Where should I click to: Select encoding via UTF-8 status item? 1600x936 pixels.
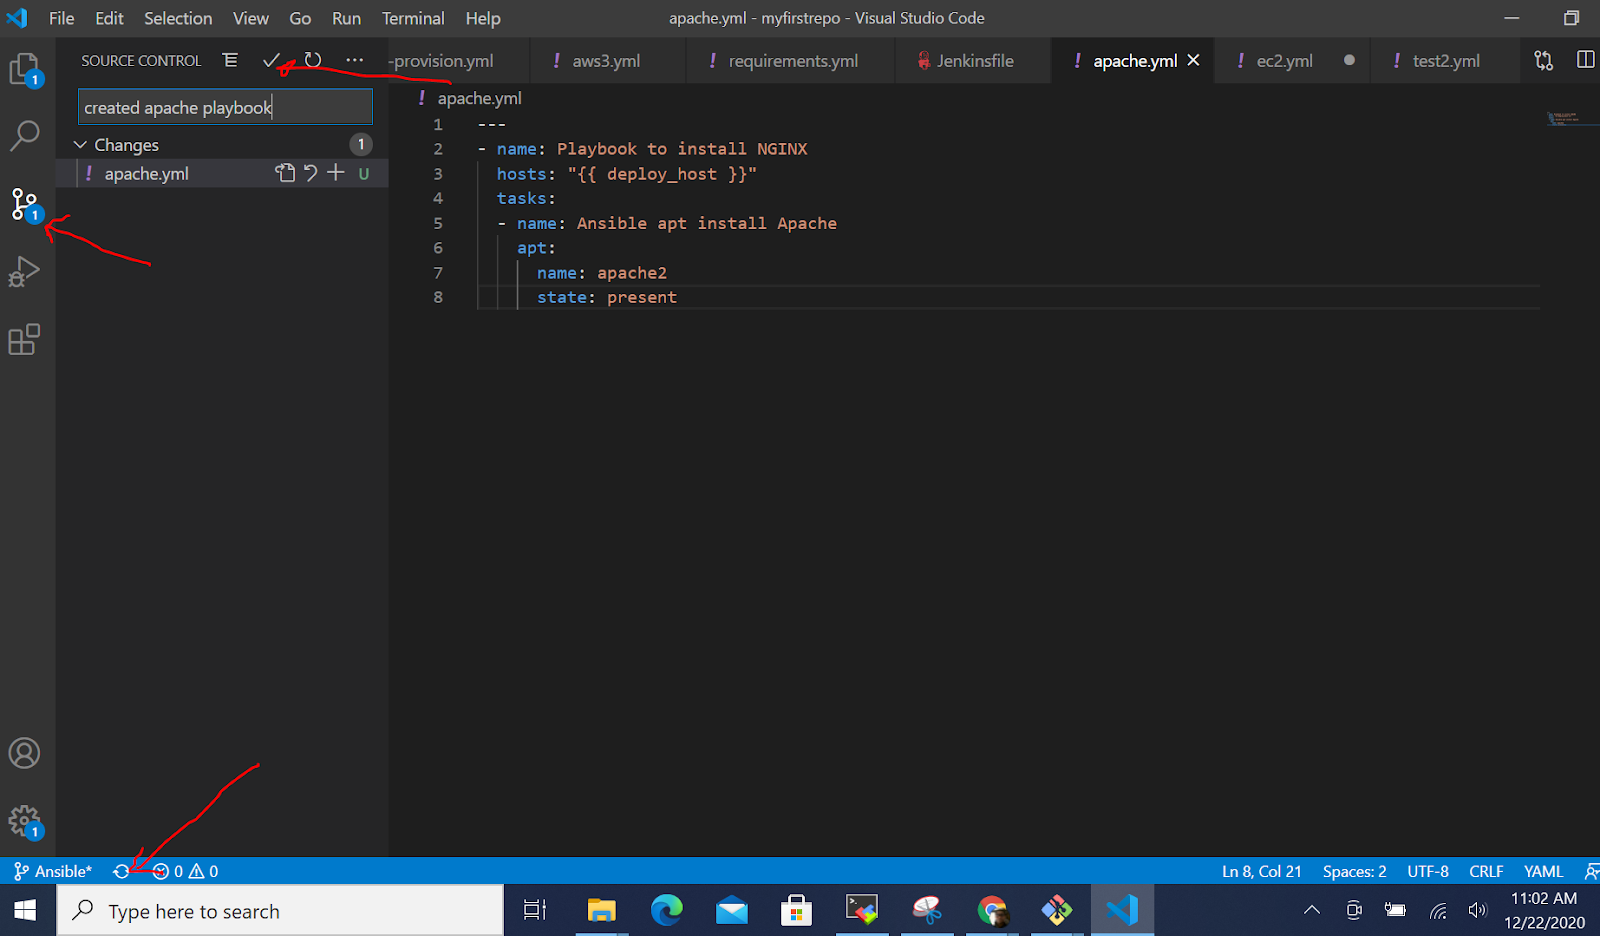(1428, 871)
